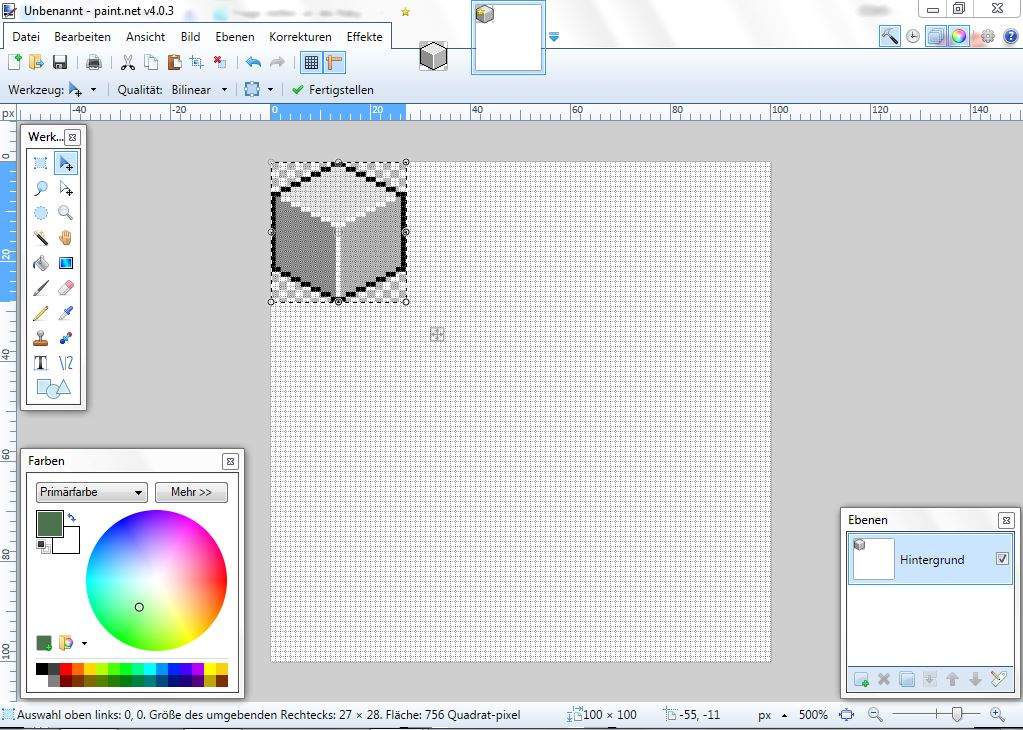Select the Text tool

tap(41, 363)
